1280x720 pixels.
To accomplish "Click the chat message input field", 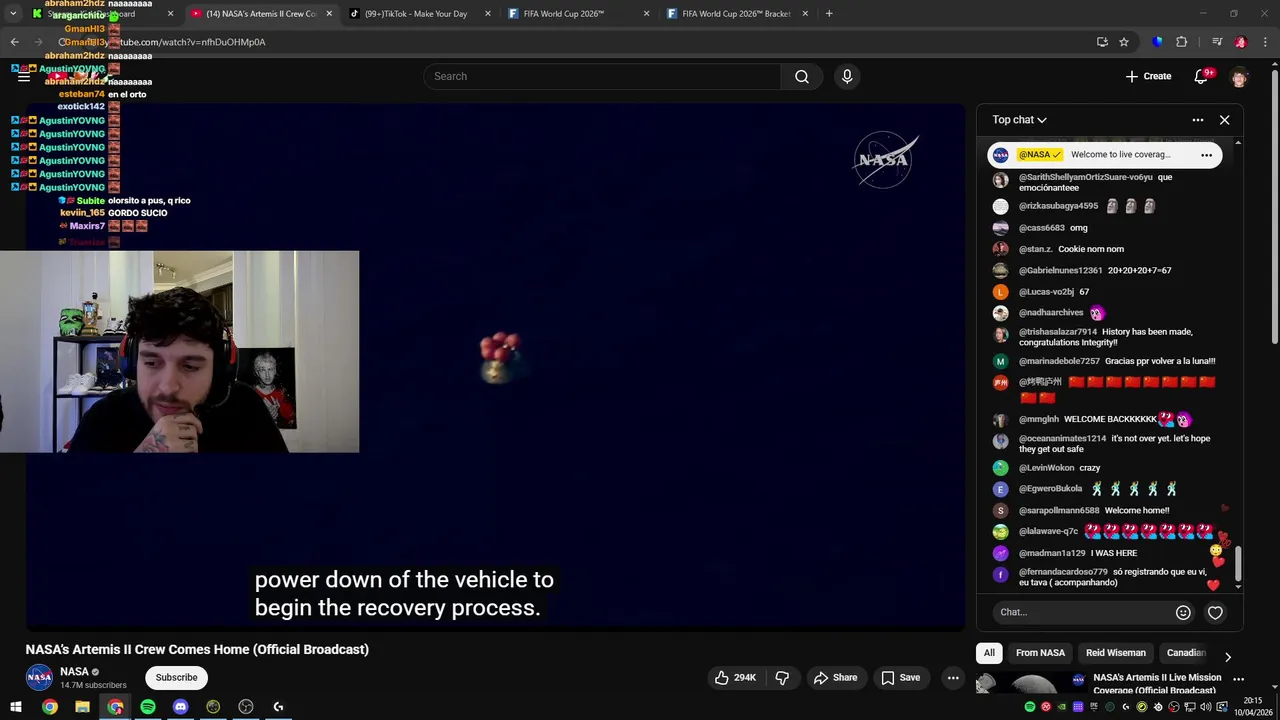I will click(x=1084, y=612).
